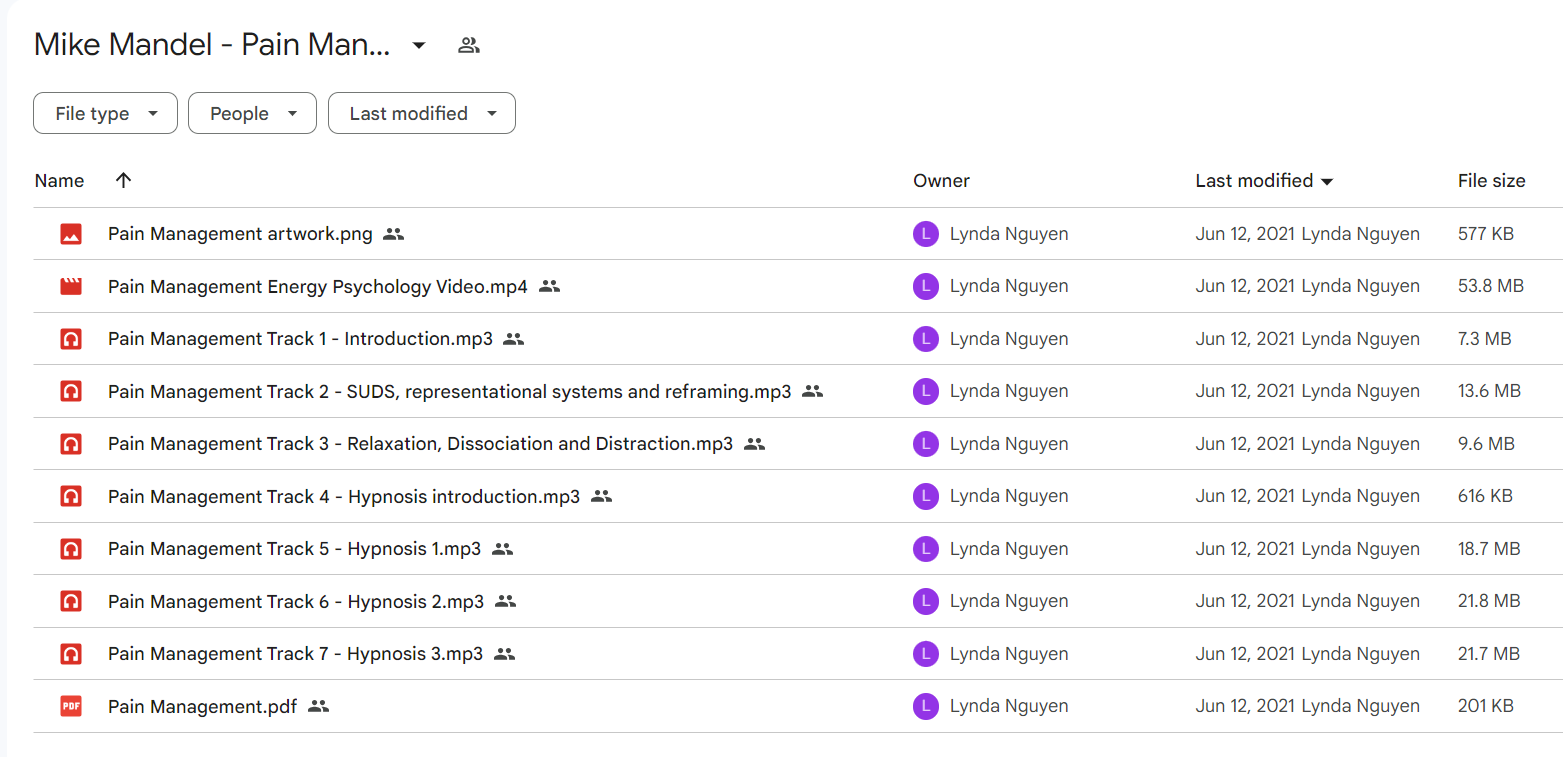
Task: Select file Pain Management artwork.png
Action: [240, 234]
